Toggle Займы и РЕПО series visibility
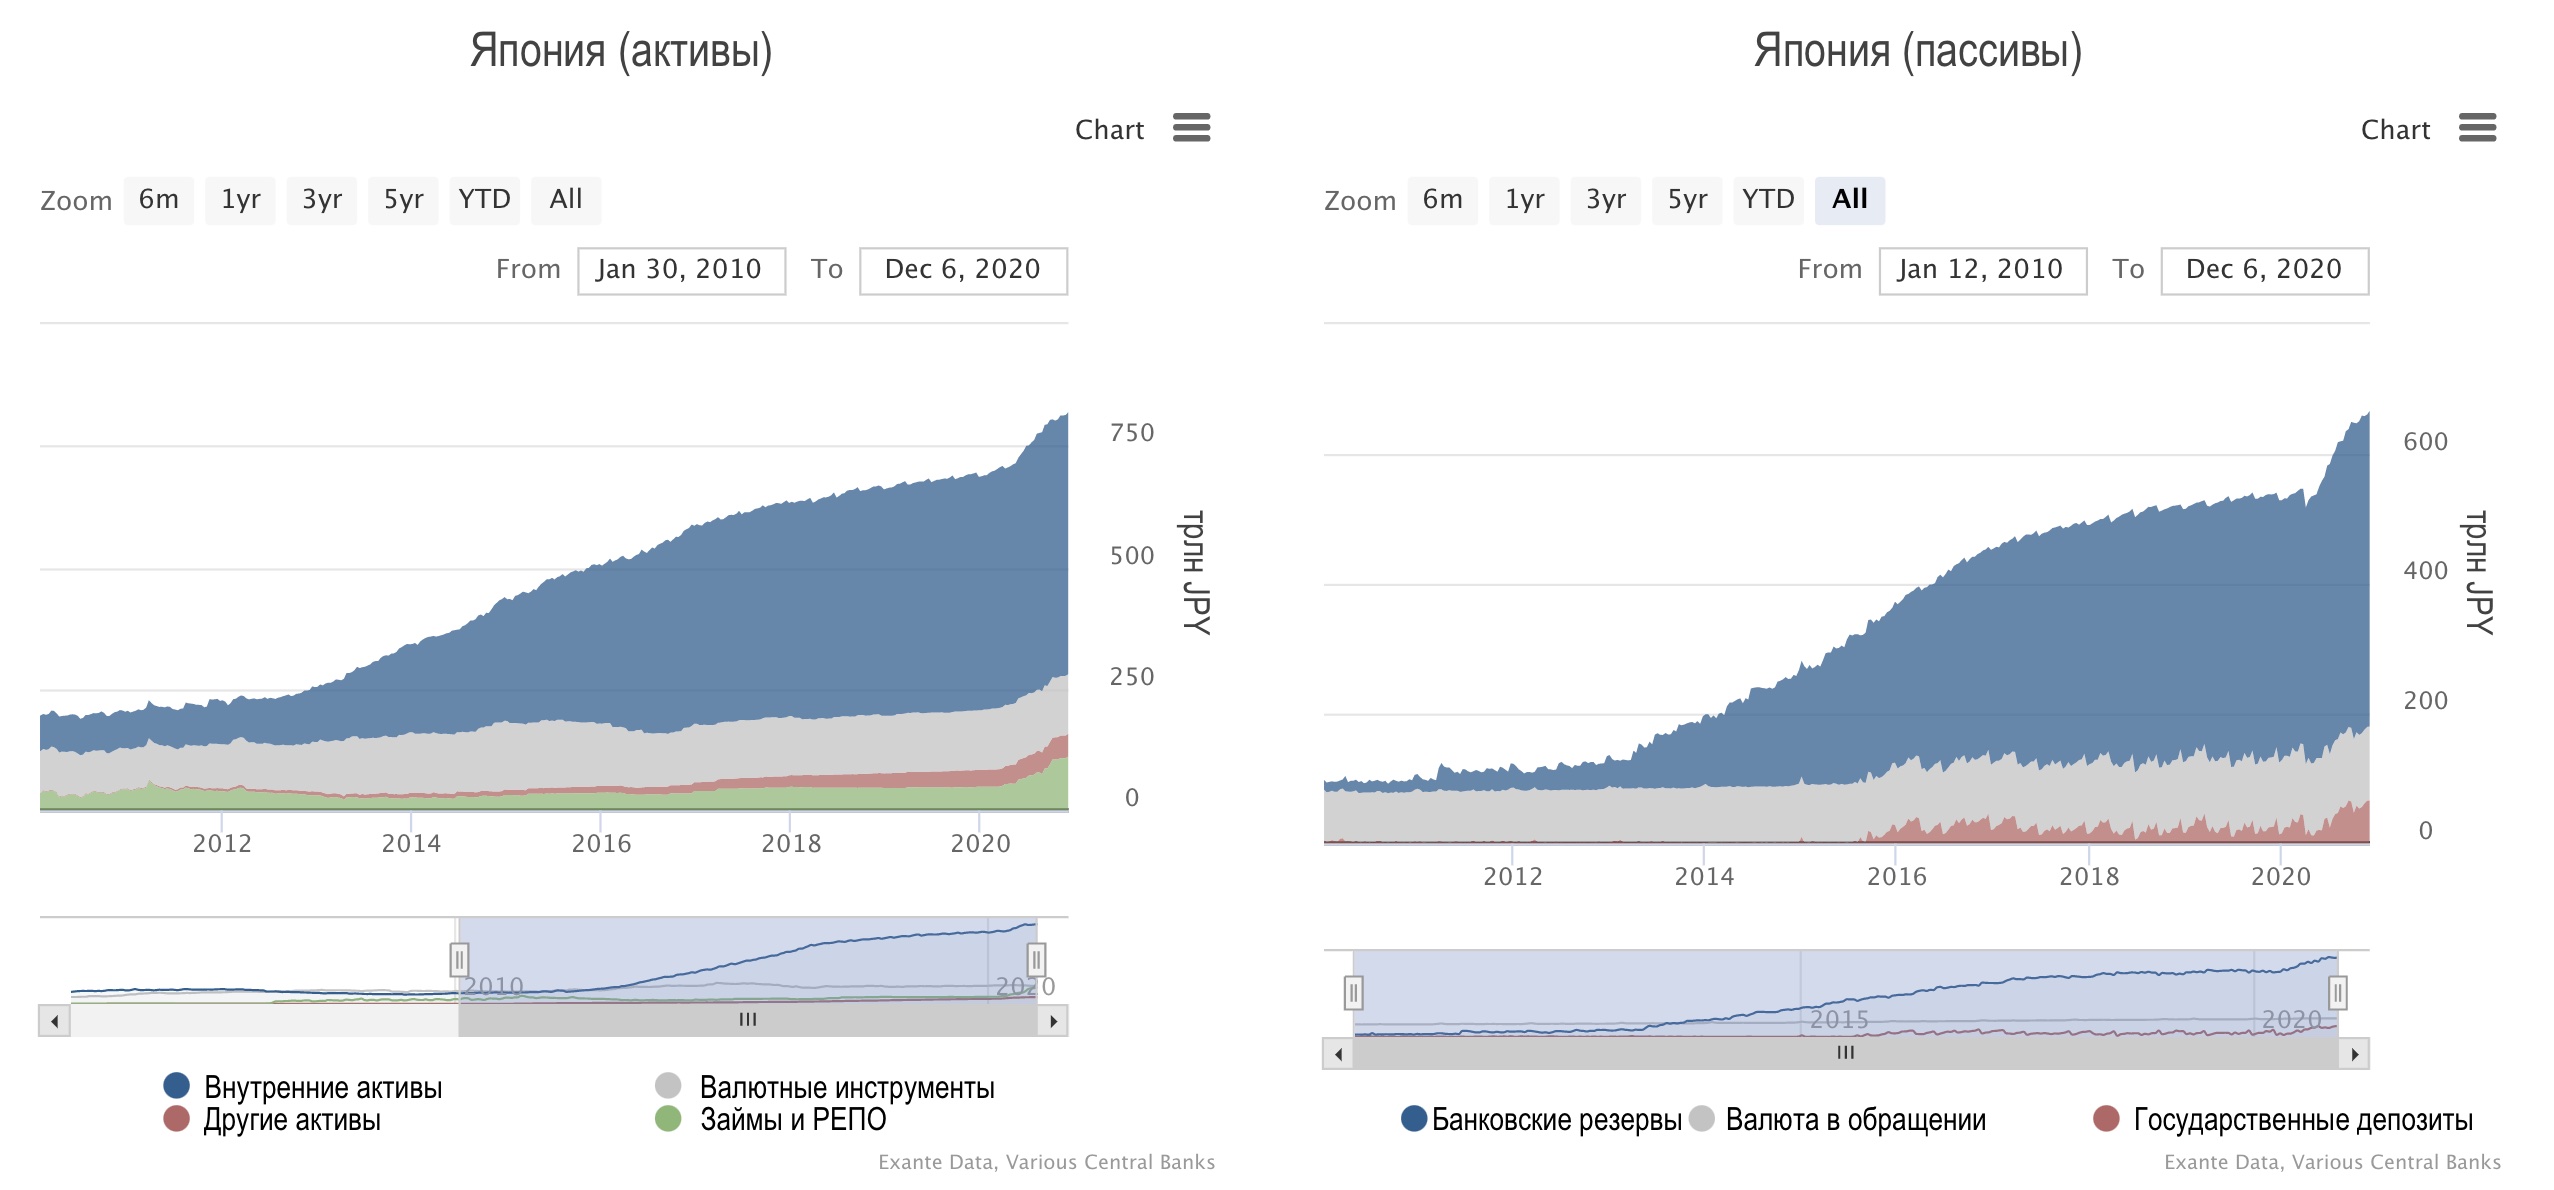The width and height of the screenshot is (2554, 1190). (792, 1119)
